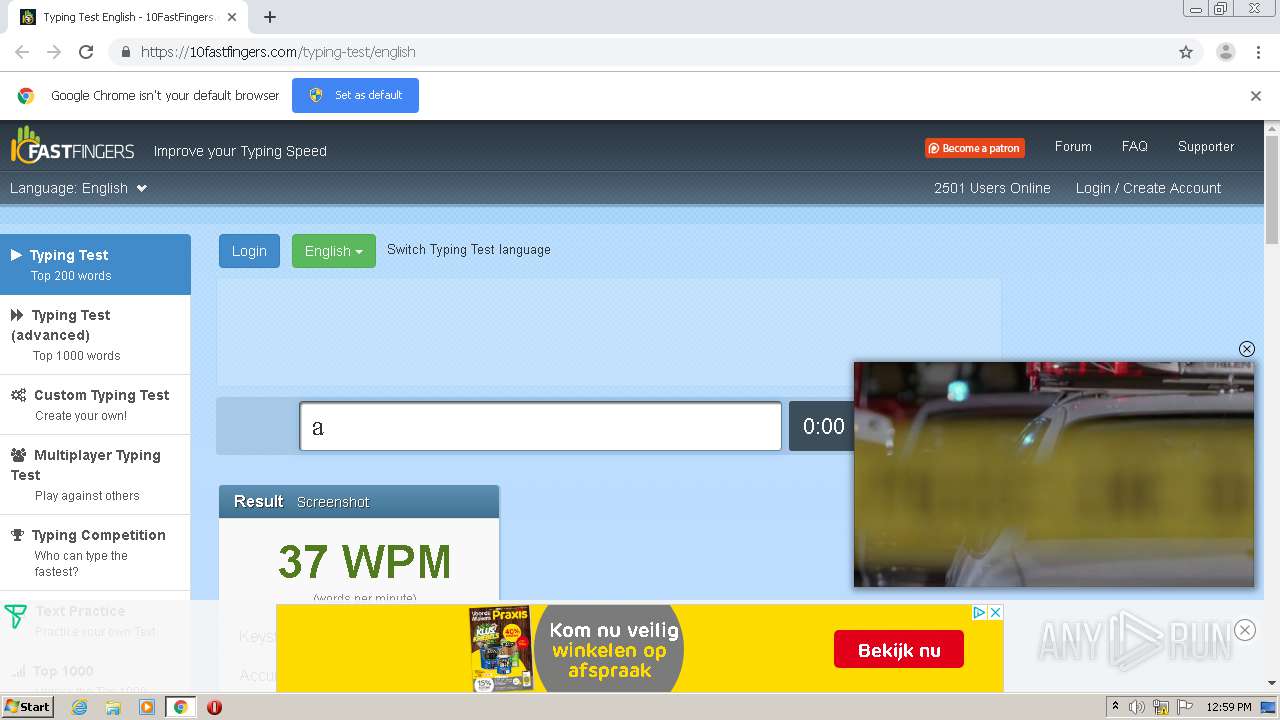Open the Windows Start menu
Image resolution: width=1280 pixels, height=720 pixels.
pos(28,707)
